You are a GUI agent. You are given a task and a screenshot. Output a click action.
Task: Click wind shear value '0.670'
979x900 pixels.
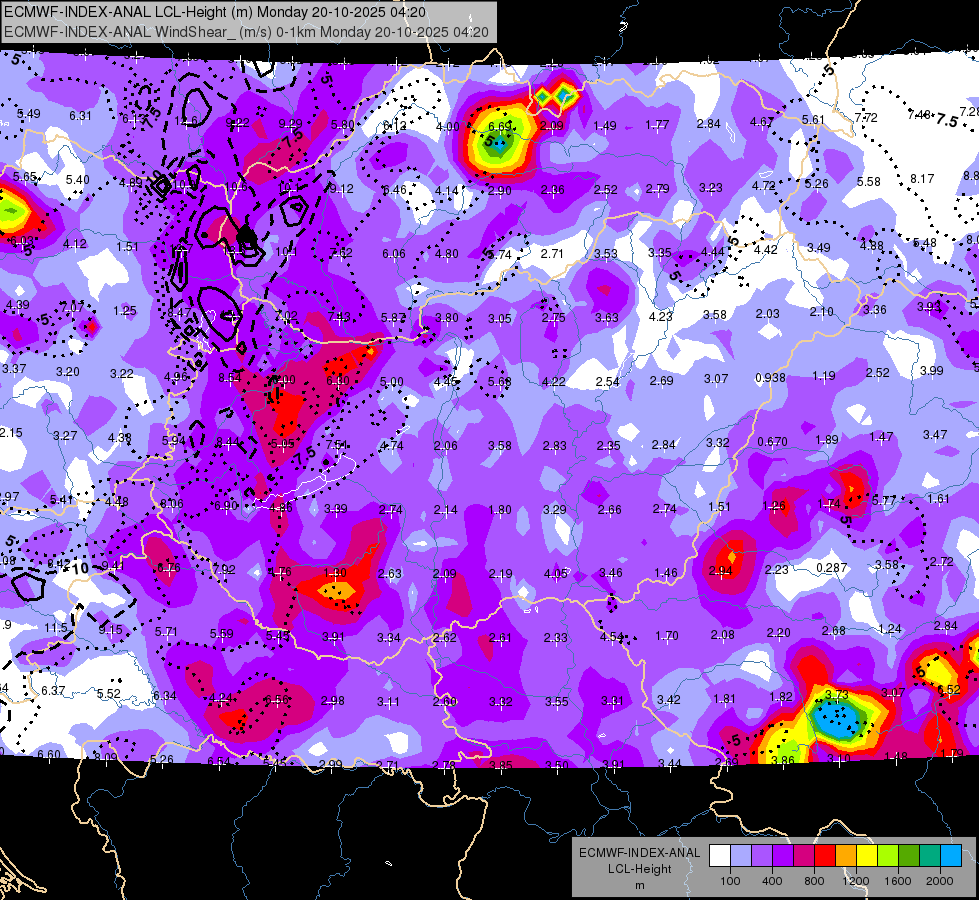(x=772, y=442)
